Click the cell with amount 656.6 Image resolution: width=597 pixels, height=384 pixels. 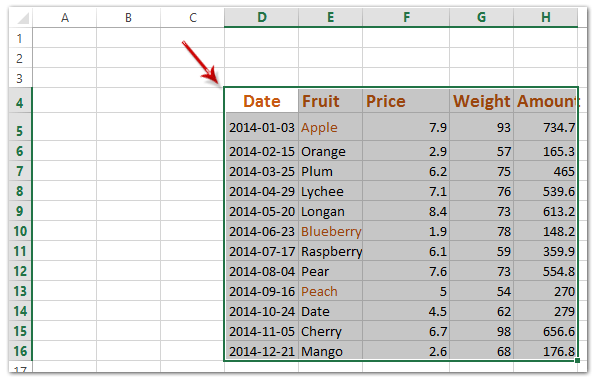point(546,331)
